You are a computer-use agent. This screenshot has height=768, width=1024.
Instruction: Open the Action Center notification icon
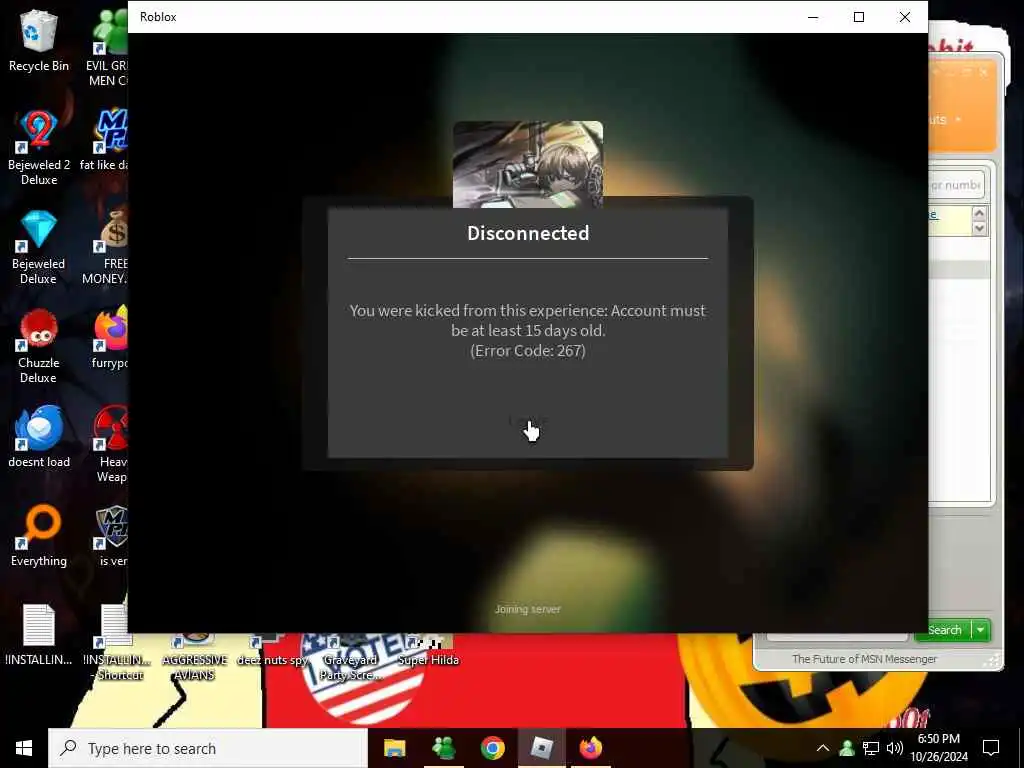(x=991, y=748)
